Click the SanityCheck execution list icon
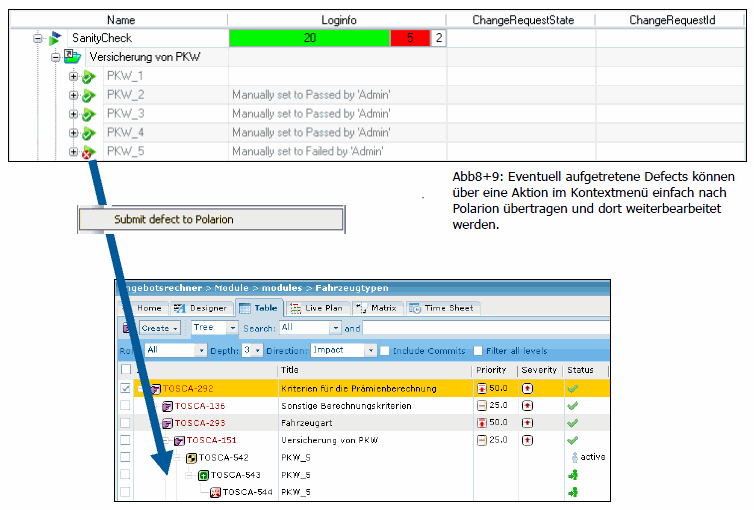The width and height of the screenshot is (754, 510). (55, 38)
